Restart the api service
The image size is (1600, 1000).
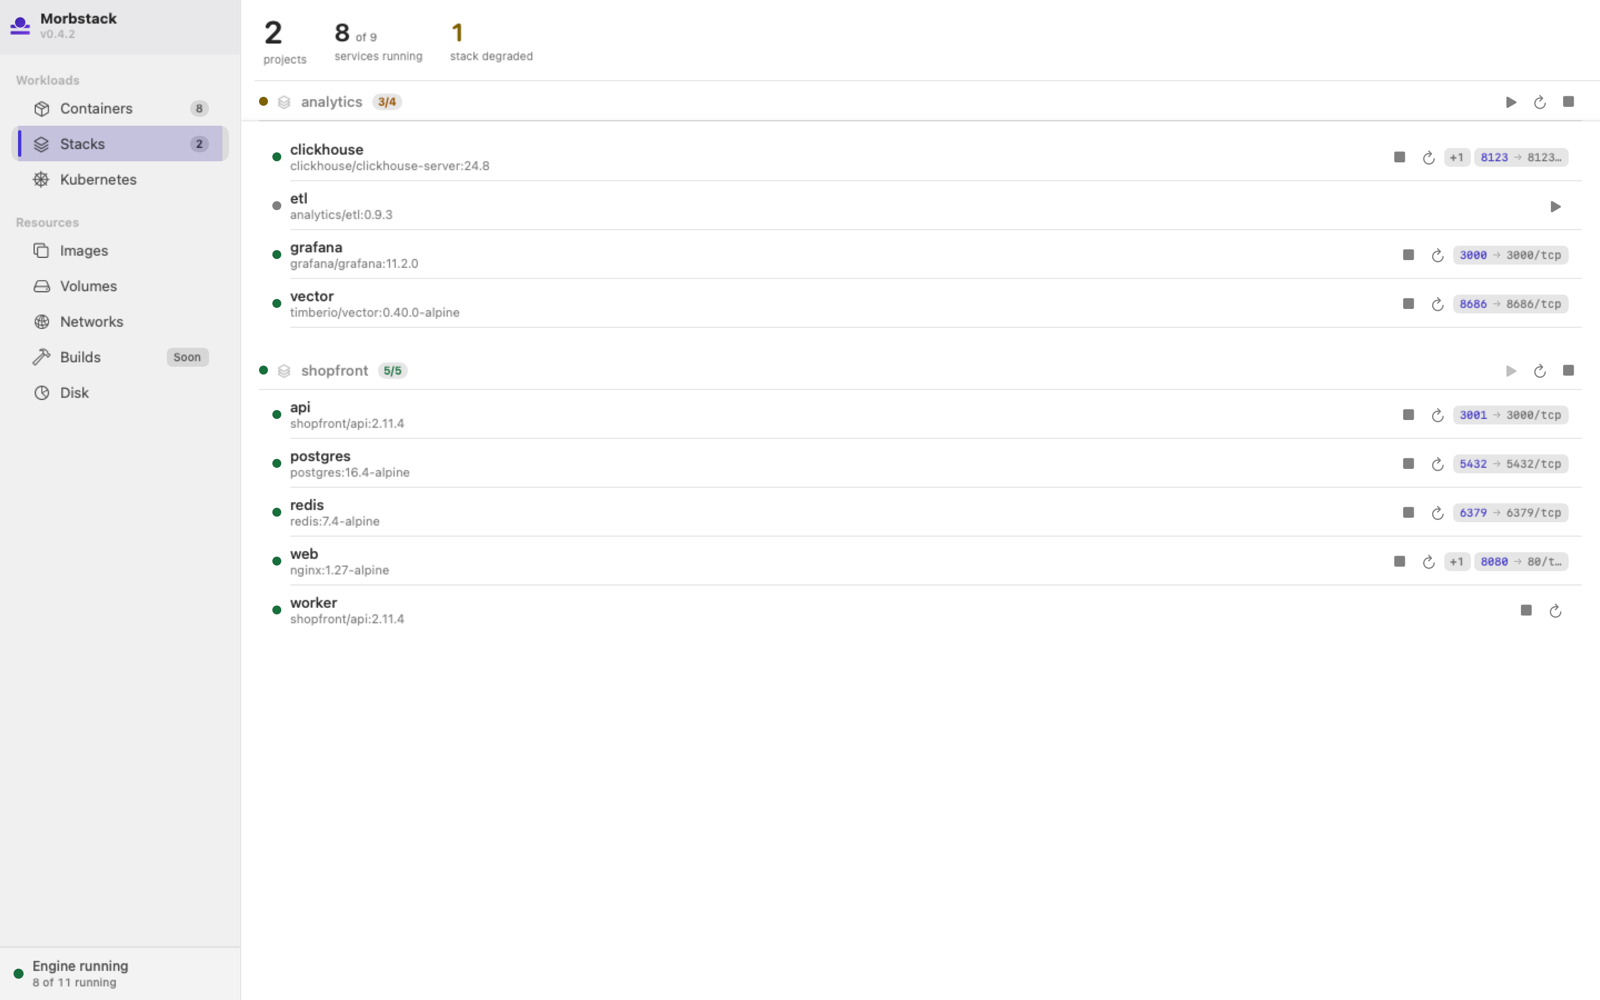point(1437,416)
